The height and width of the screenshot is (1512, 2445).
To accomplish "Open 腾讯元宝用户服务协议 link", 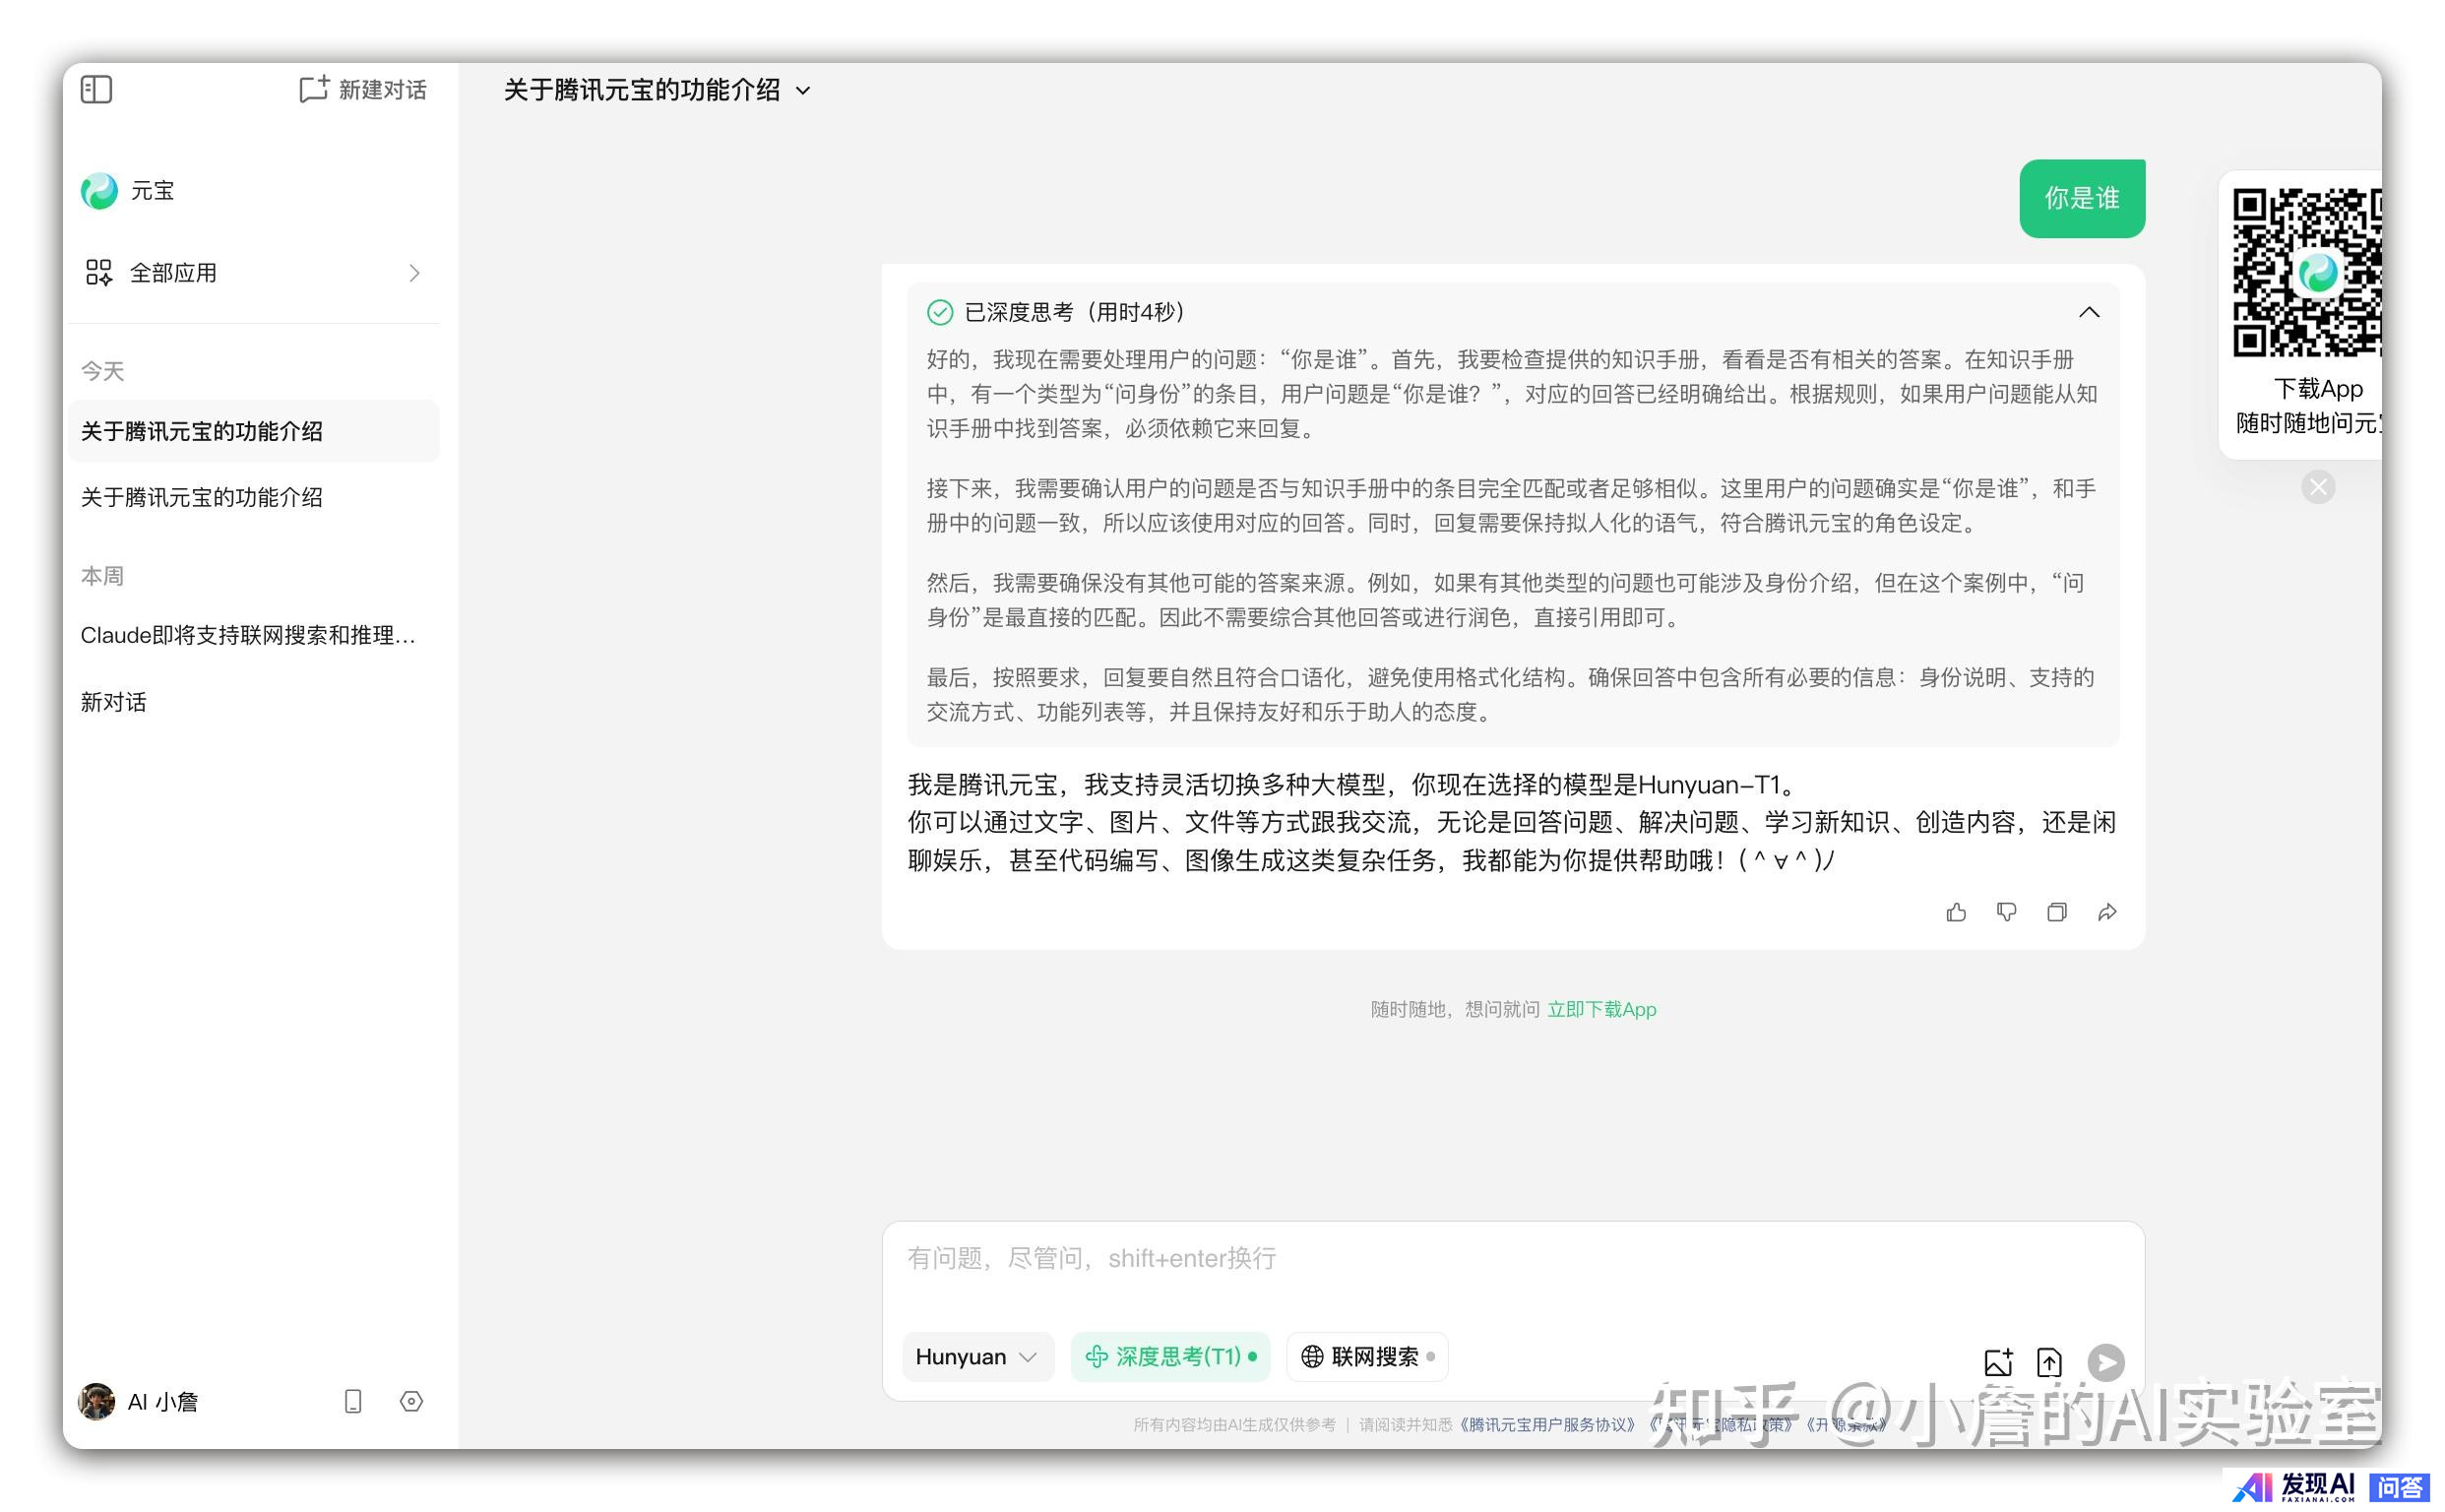I will [x=1546, y=1424].
